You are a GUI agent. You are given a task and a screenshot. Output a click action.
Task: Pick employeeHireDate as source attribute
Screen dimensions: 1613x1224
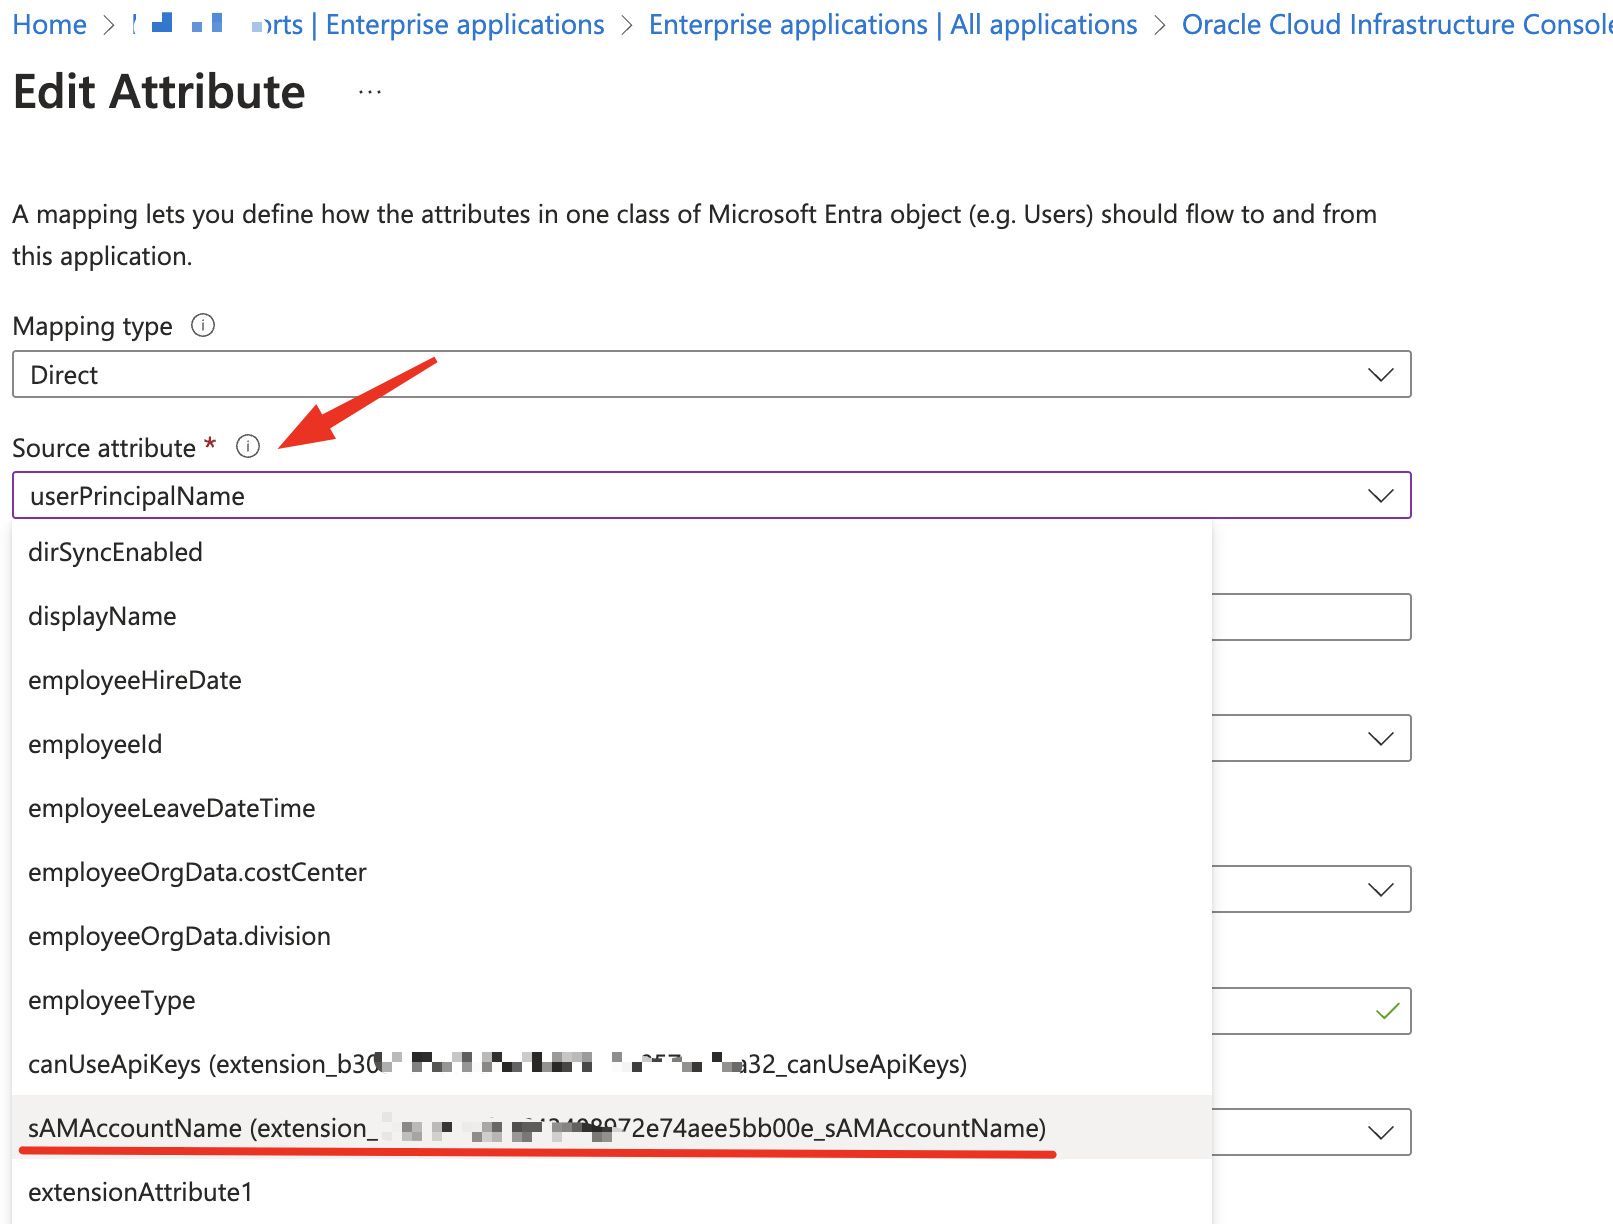tap(612, 680)
